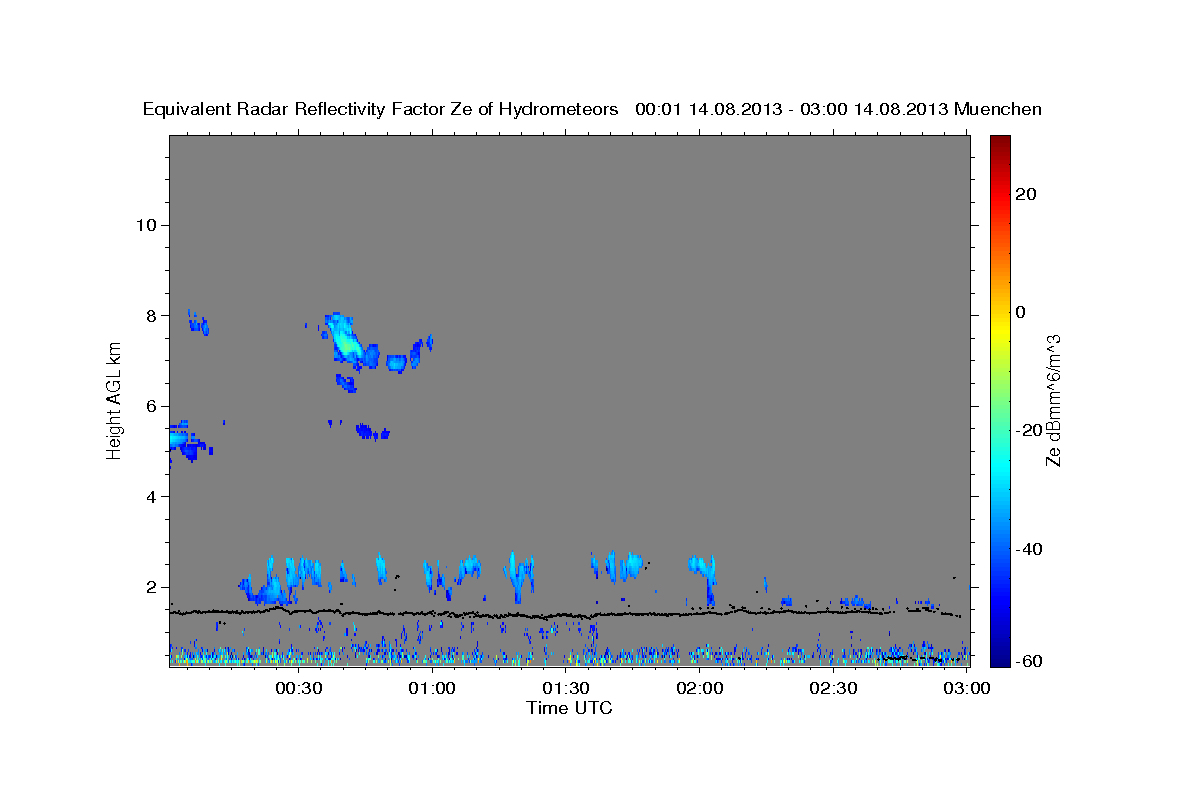1200x800 pixels.
Task: Click the date range '00:01 14.08.2013 - 03:00 14.08.2013'
Action: click(792, 110)
